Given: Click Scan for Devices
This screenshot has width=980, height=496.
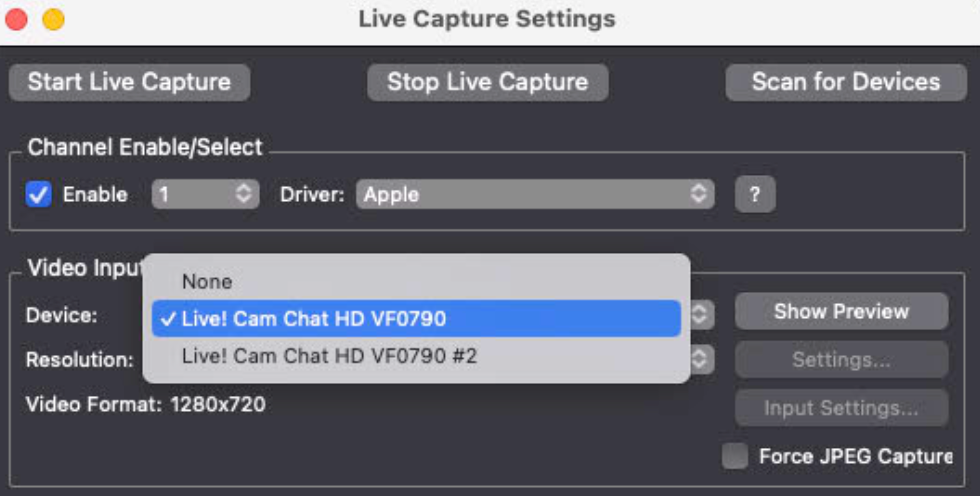Looking at the screenshot, I should [x=846, y=82].
